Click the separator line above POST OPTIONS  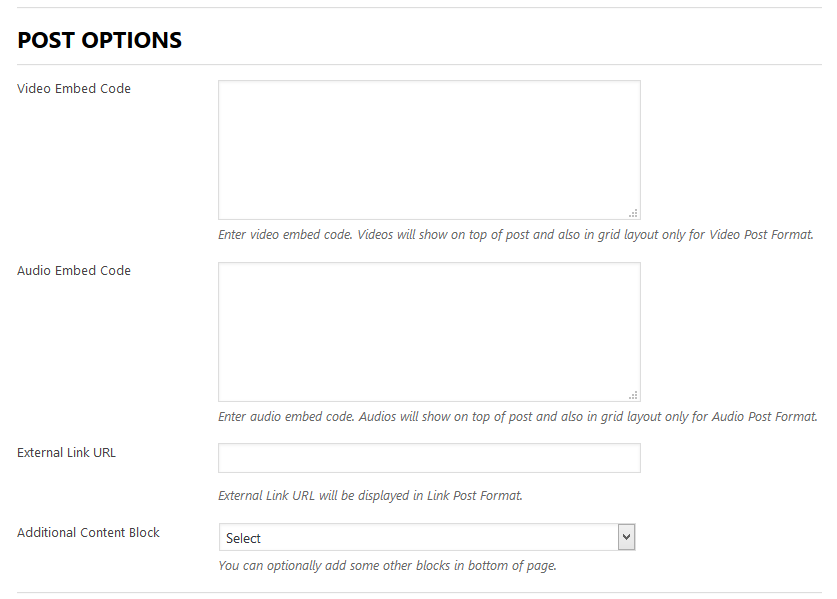pyautogui.click(x=418, y=8)
